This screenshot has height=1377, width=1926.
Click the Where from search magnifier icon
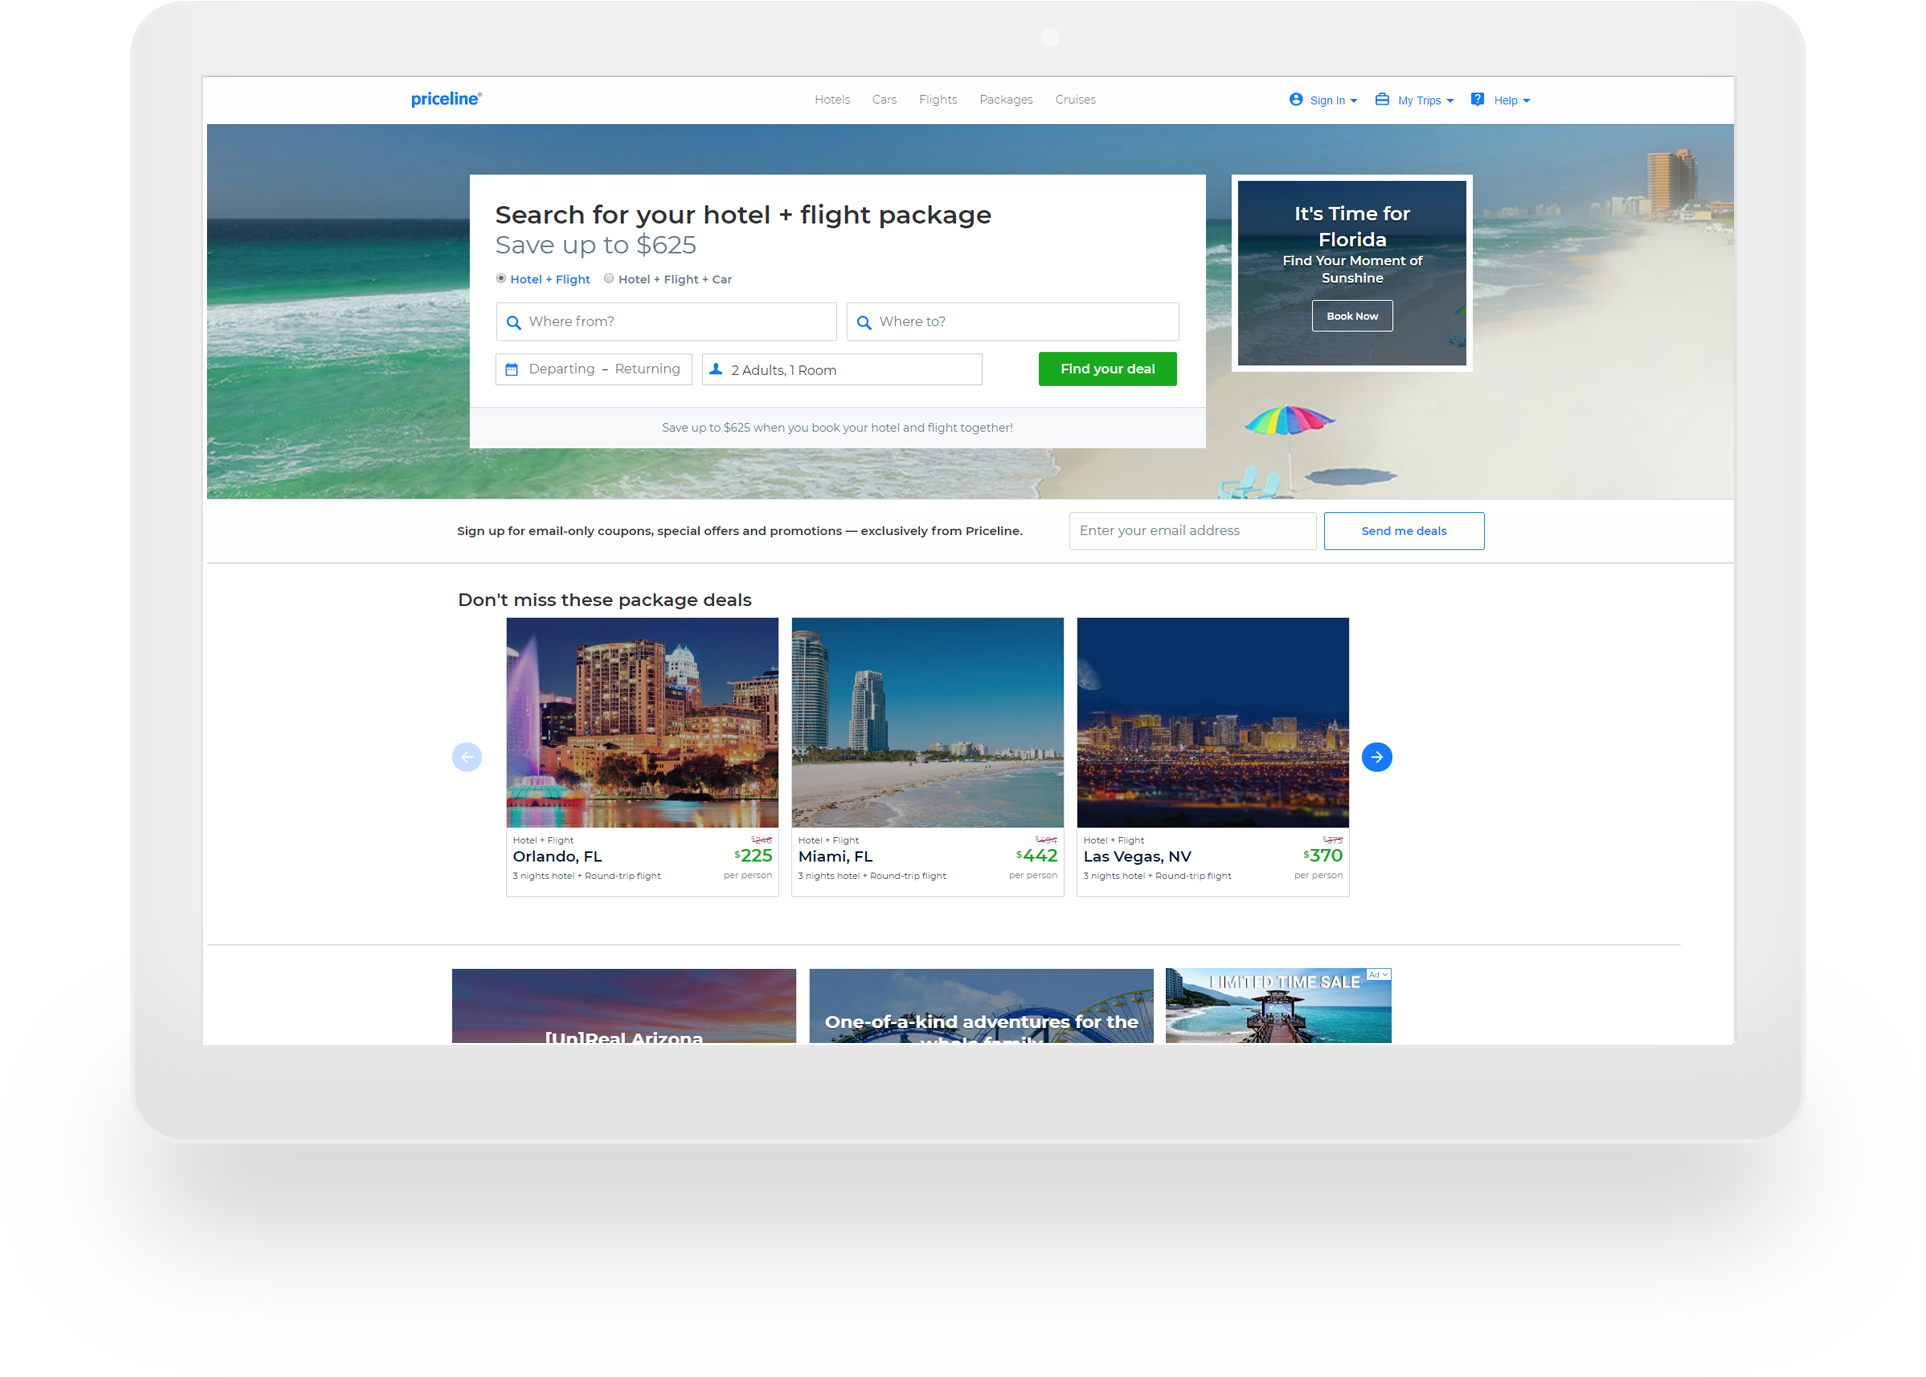click(514, 322)
